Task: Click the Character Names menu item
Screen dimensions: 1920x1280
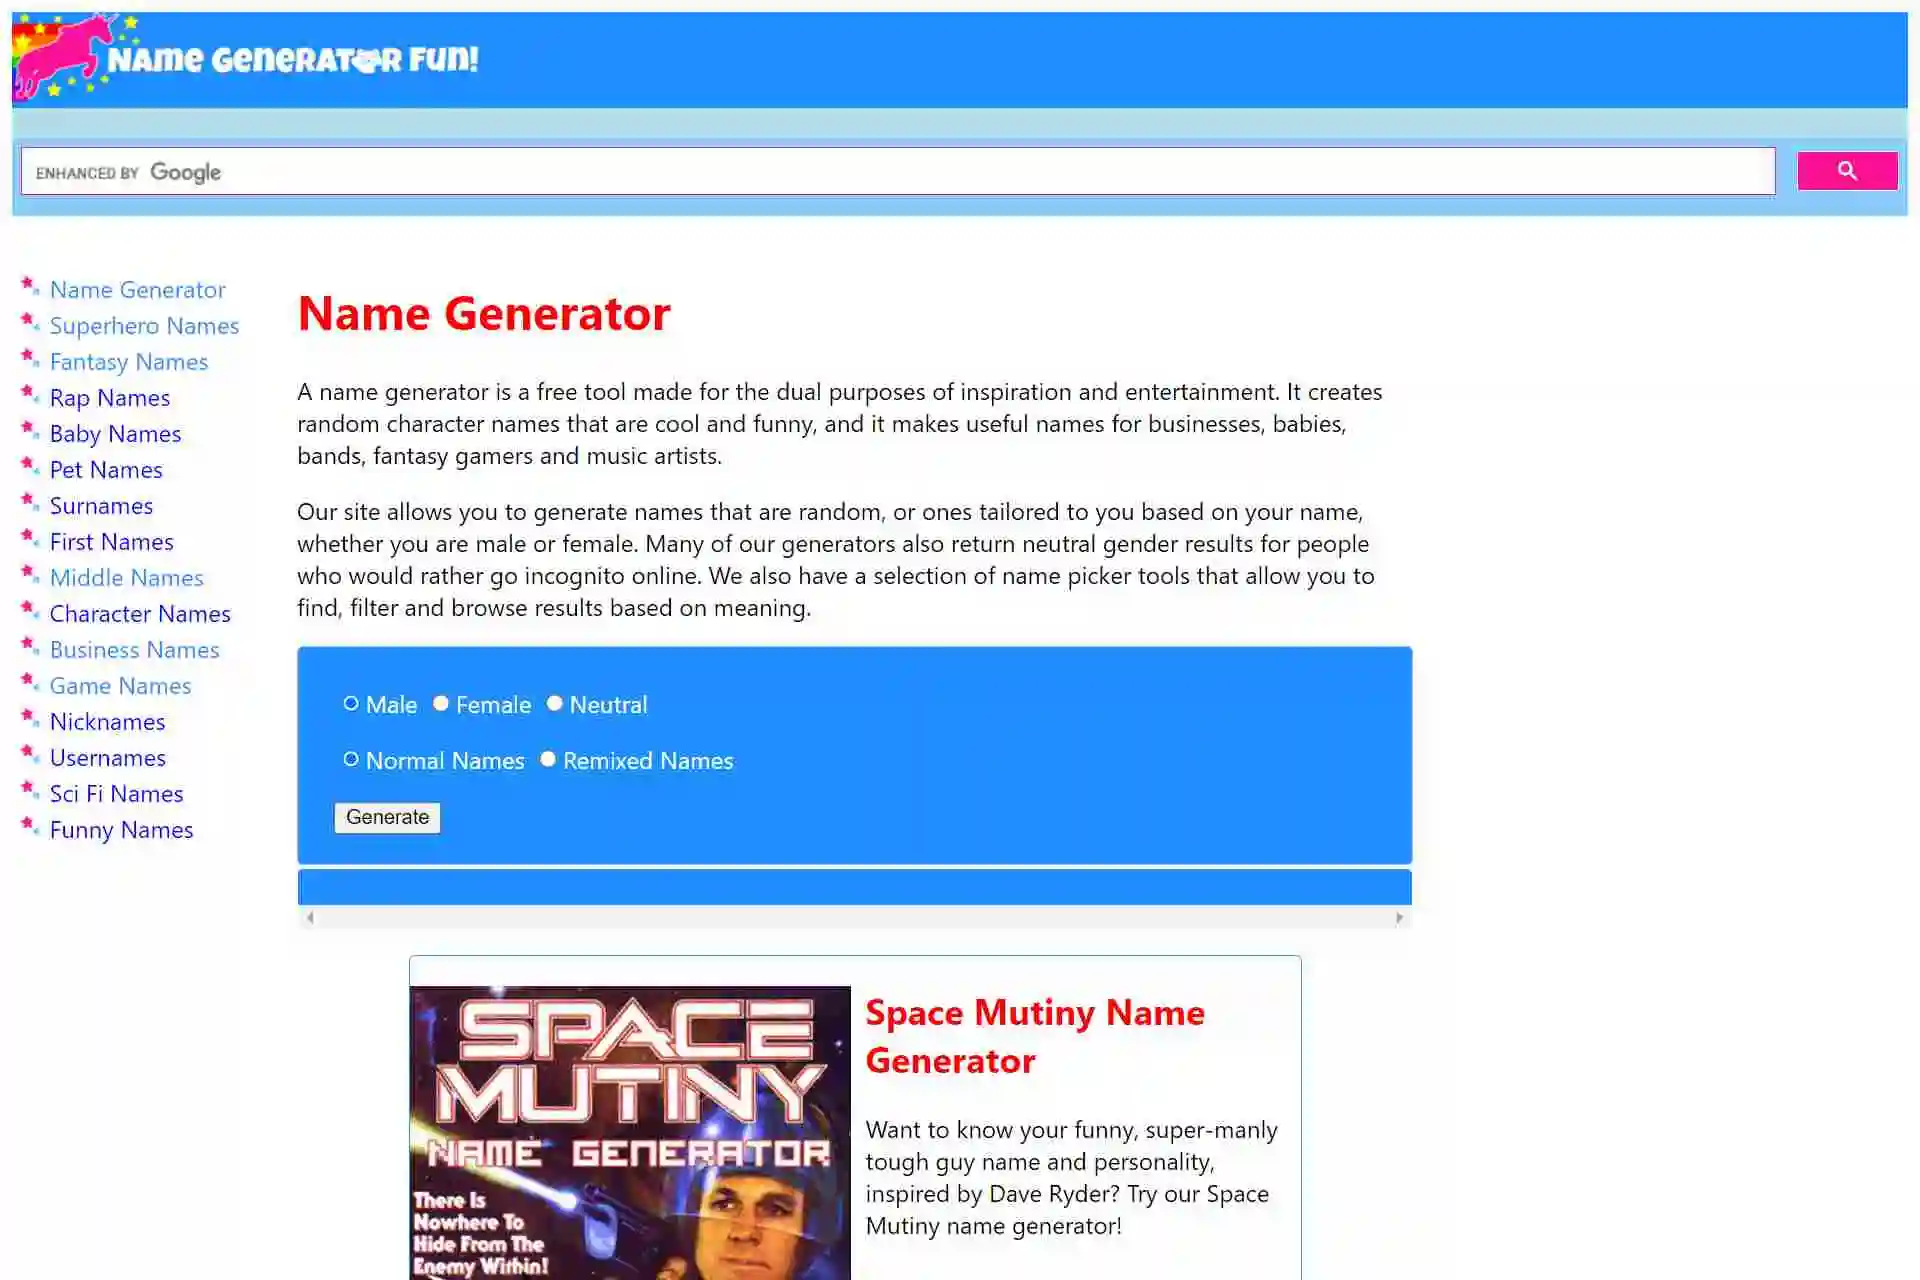Action: coord(140,611)
